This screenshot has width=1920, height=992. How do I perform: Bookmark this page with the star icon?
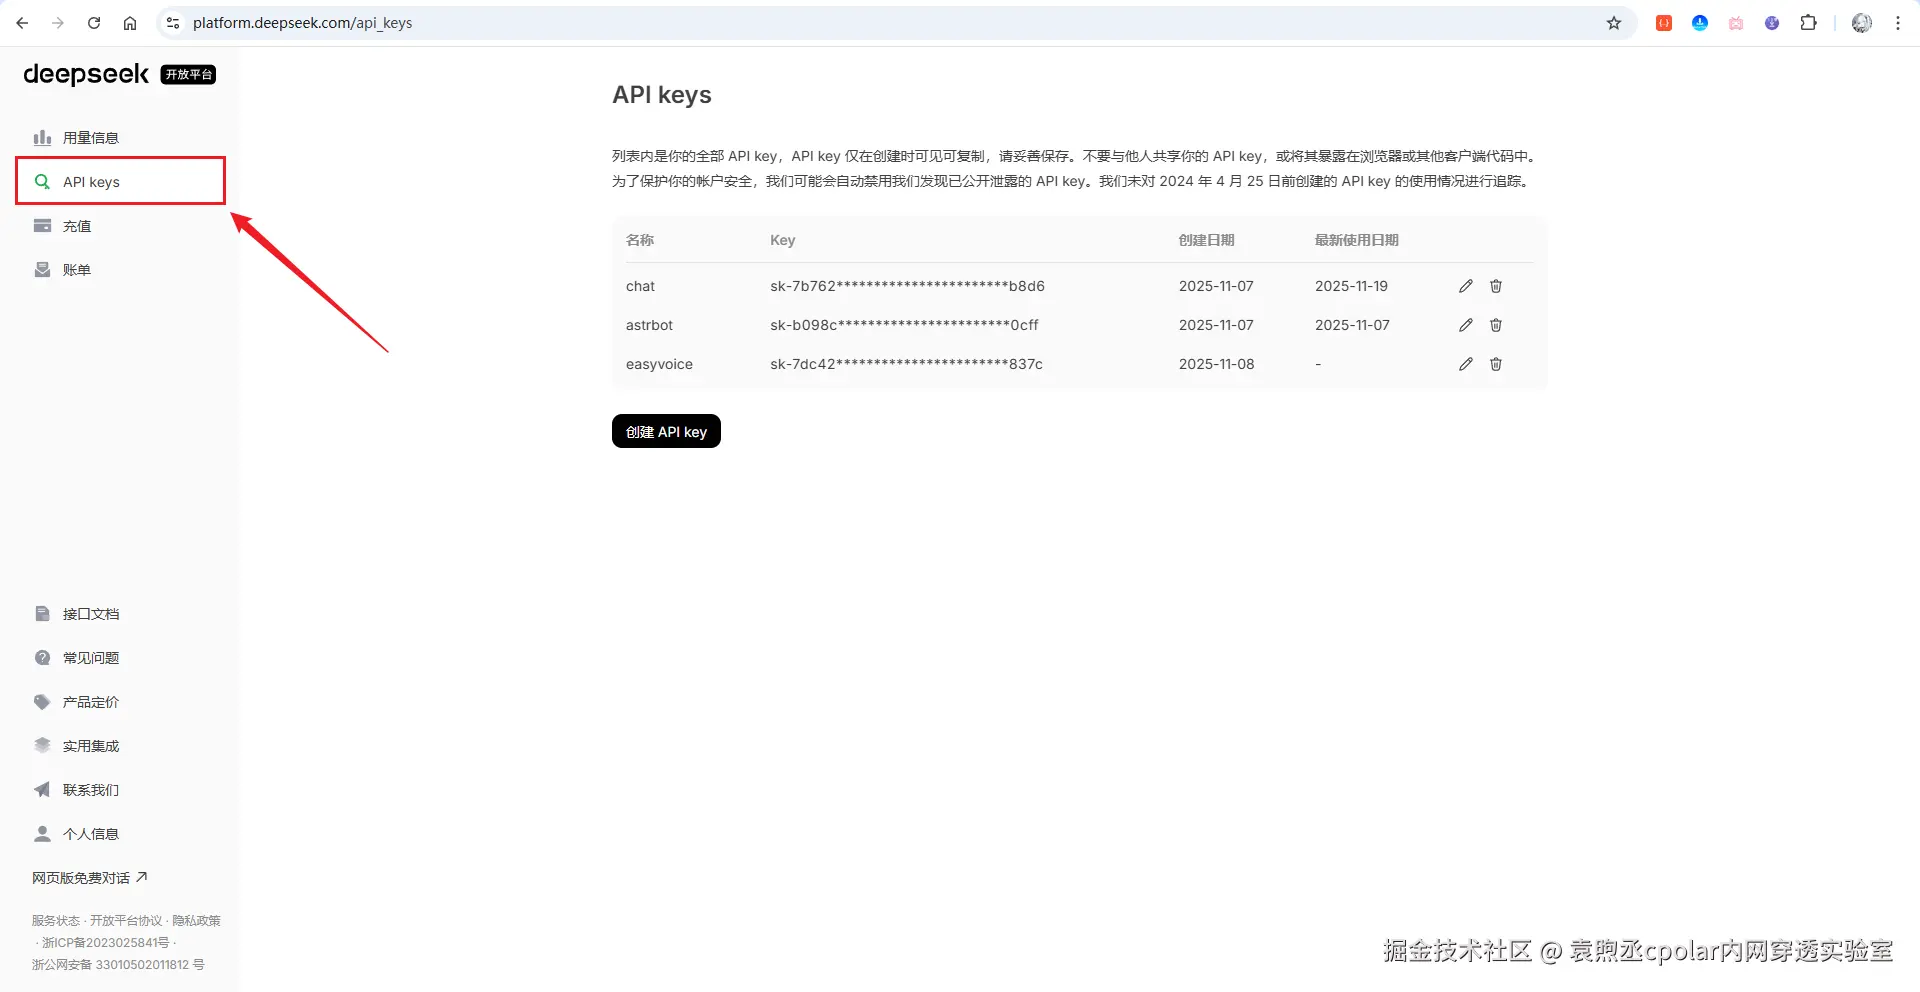(1614, 23)
